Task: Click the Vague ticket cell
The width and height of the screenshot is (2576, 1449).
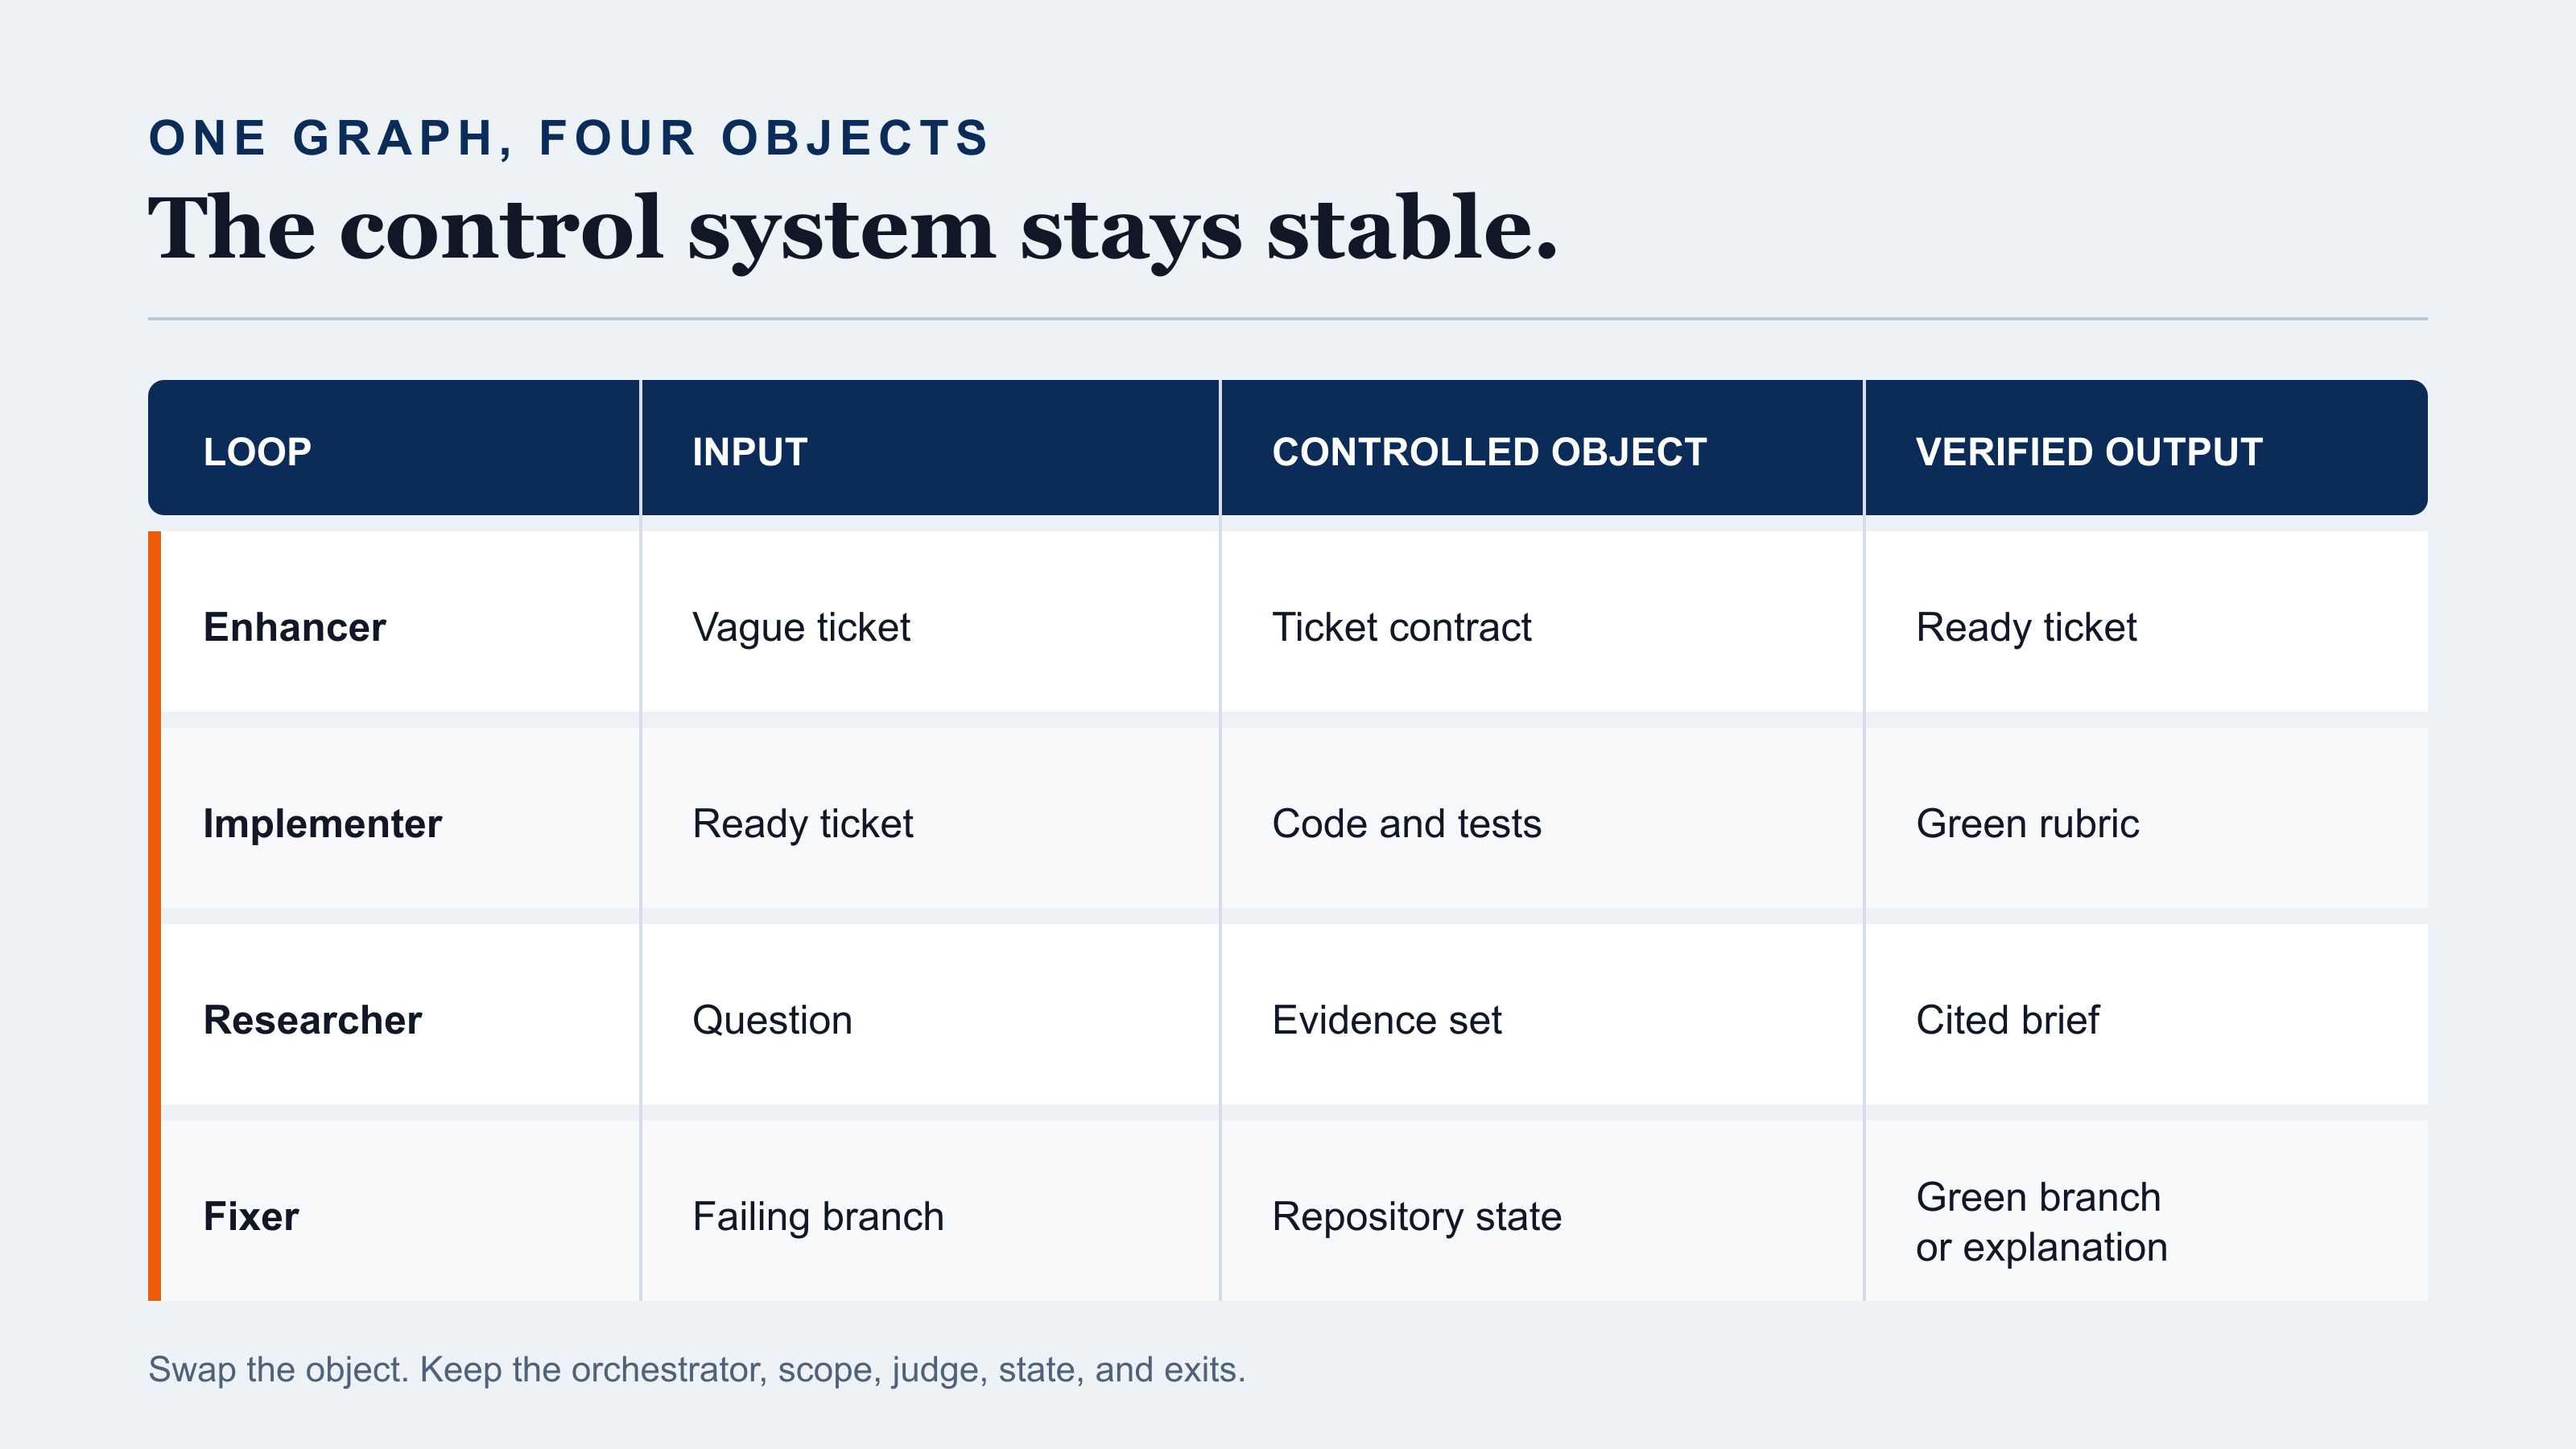Action: tap(801, 628)
